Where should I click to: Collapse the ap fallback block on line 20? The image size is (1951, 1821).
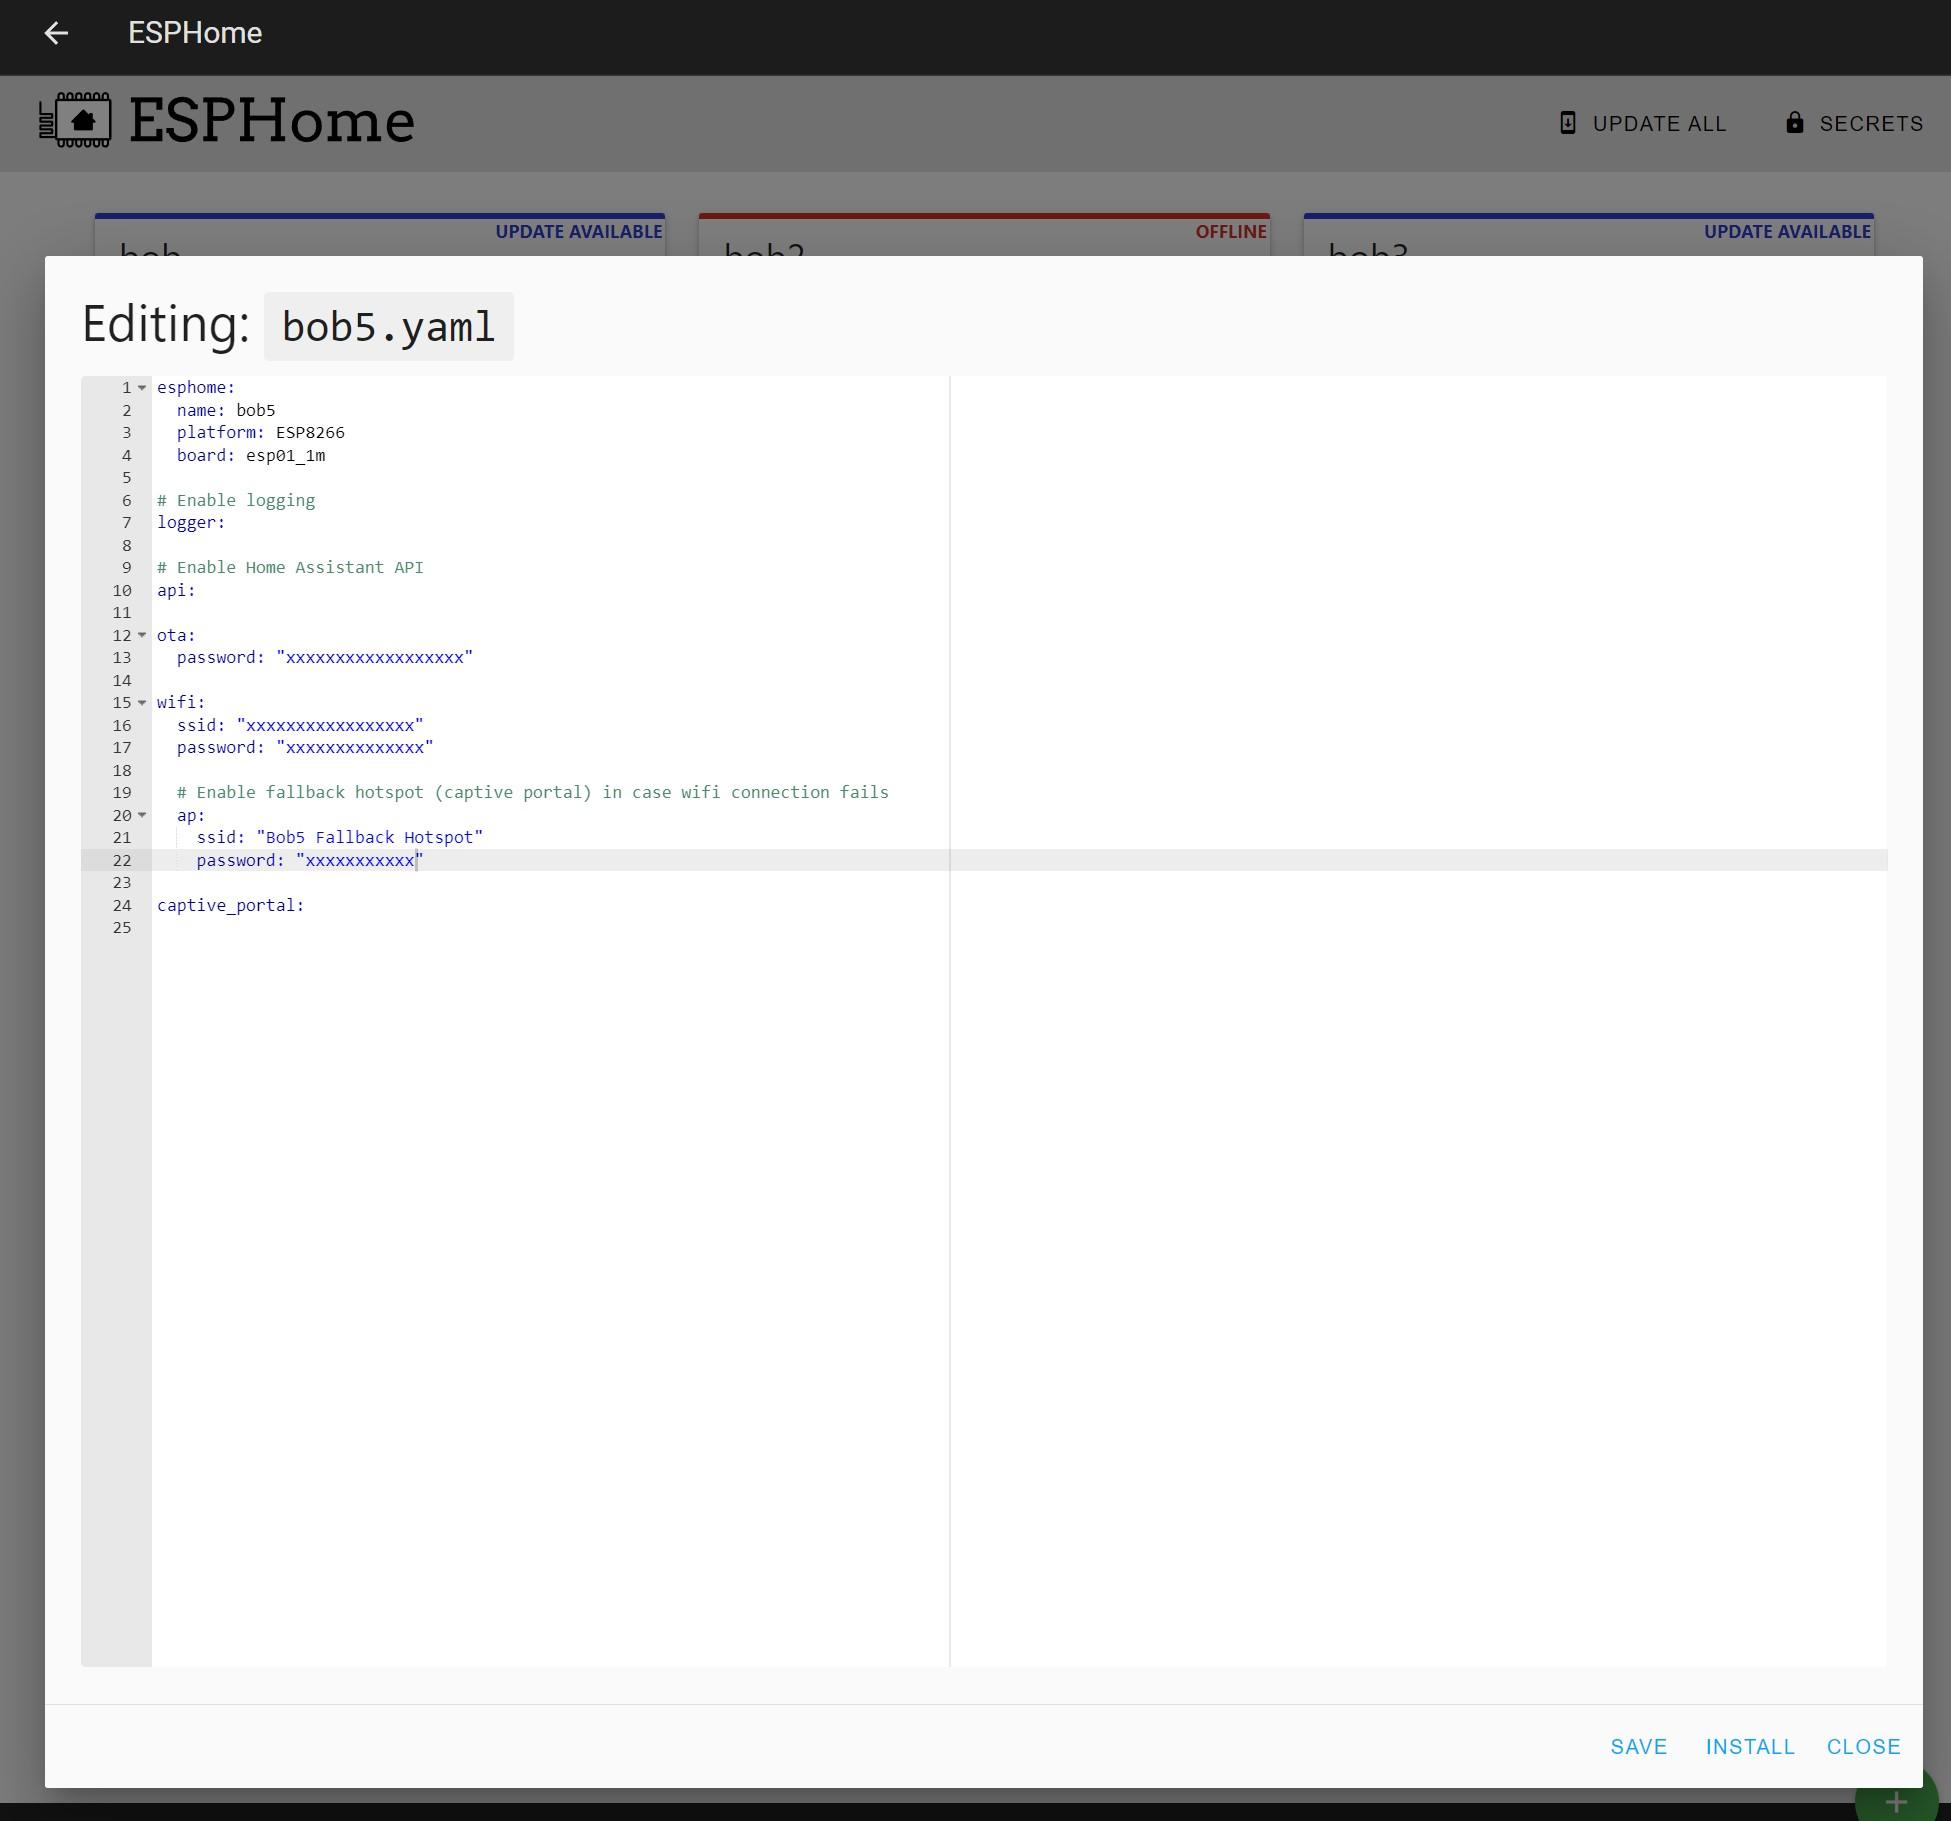click(141, 816)
